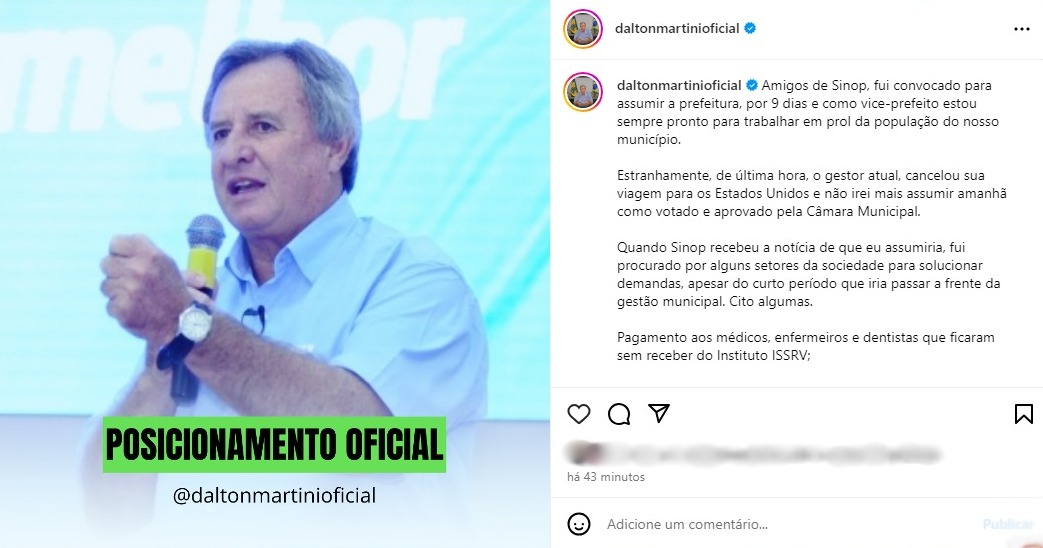Click the post caption text
This screenshot has height=548, width=1043.
[812, 220]
